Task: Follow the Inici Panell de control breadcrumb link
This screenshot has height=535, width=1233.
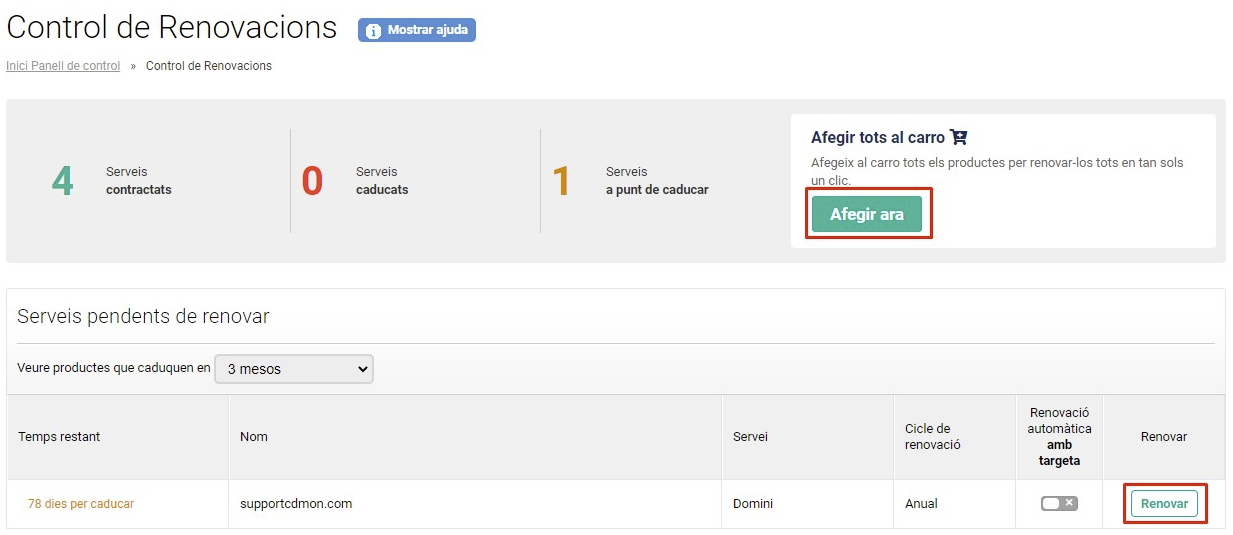Action: pos(63,66)
